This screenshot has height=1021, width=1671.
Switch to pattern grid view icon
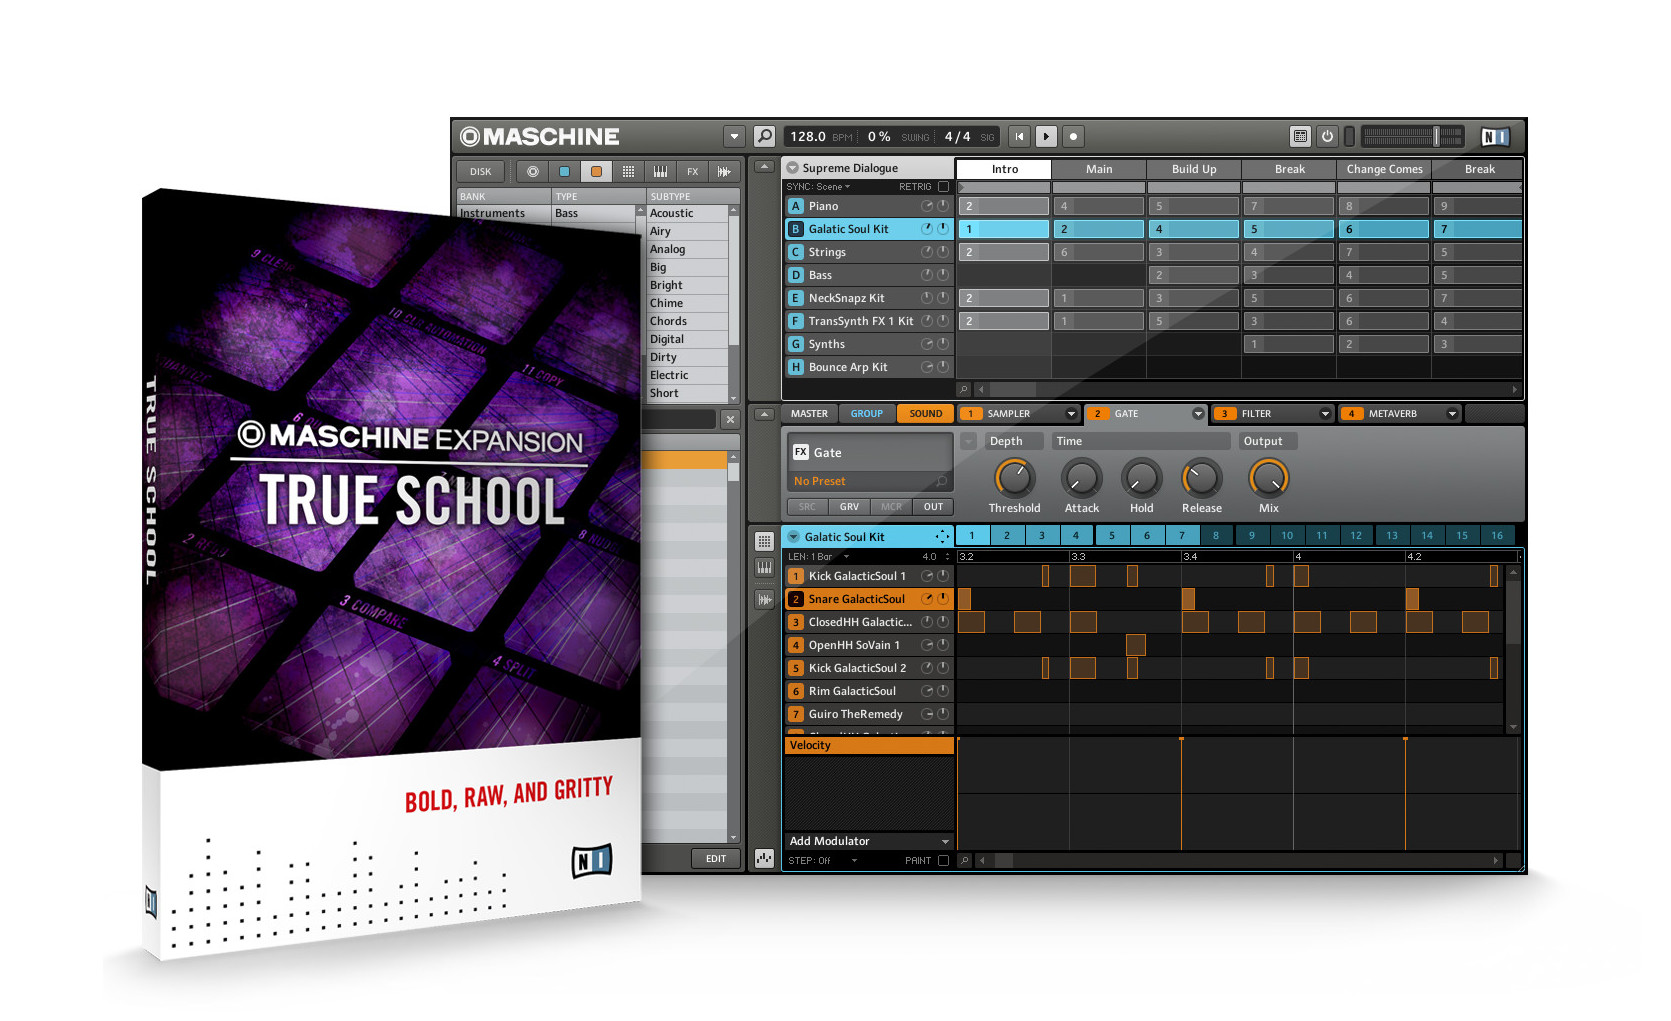click(764, 541)
